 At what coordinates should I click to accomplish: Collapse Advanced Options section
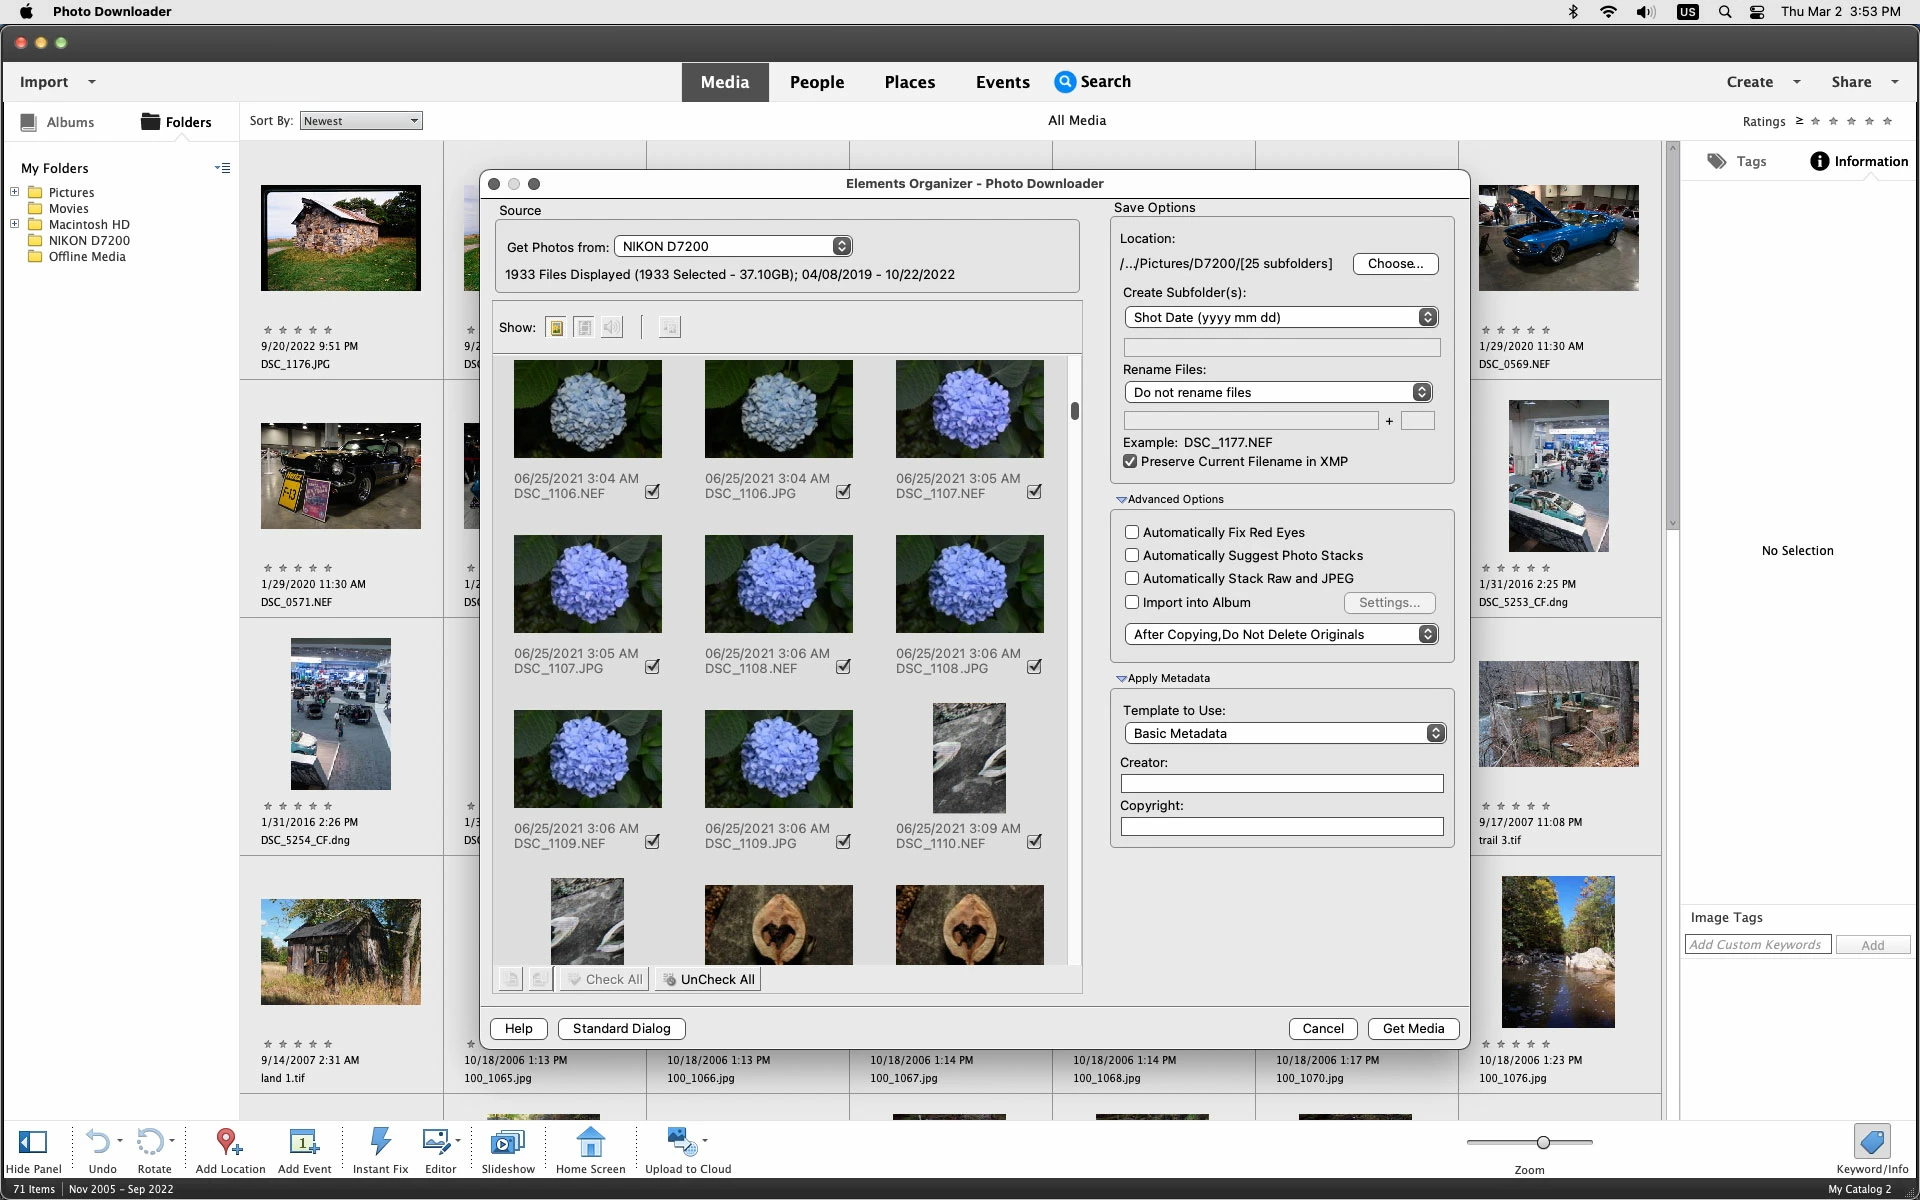point(1121,499)
